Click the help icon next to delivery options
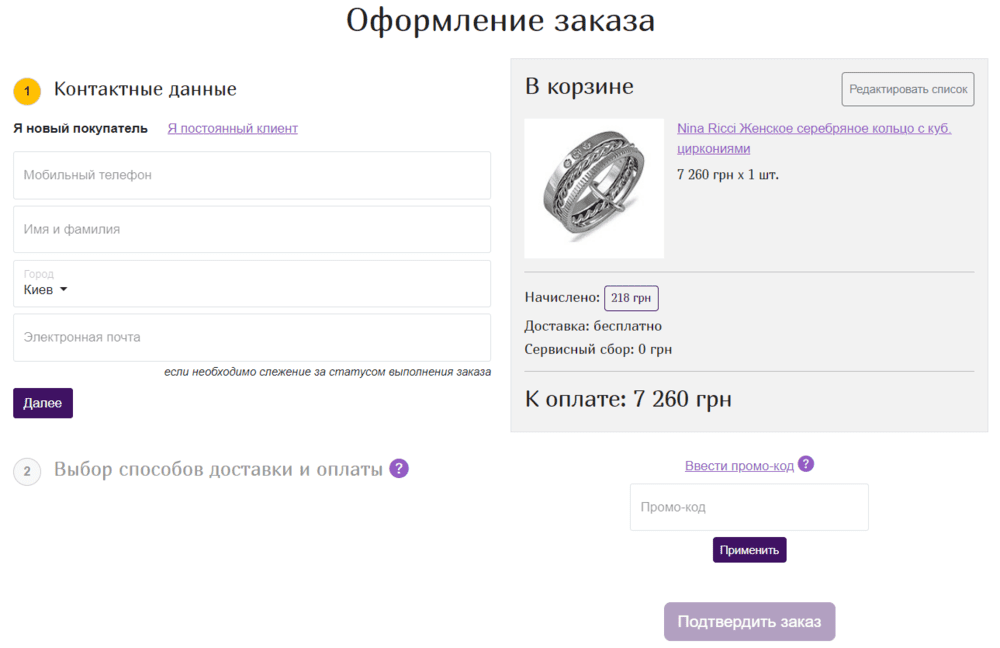1000x648 pixels. point(399,467)
